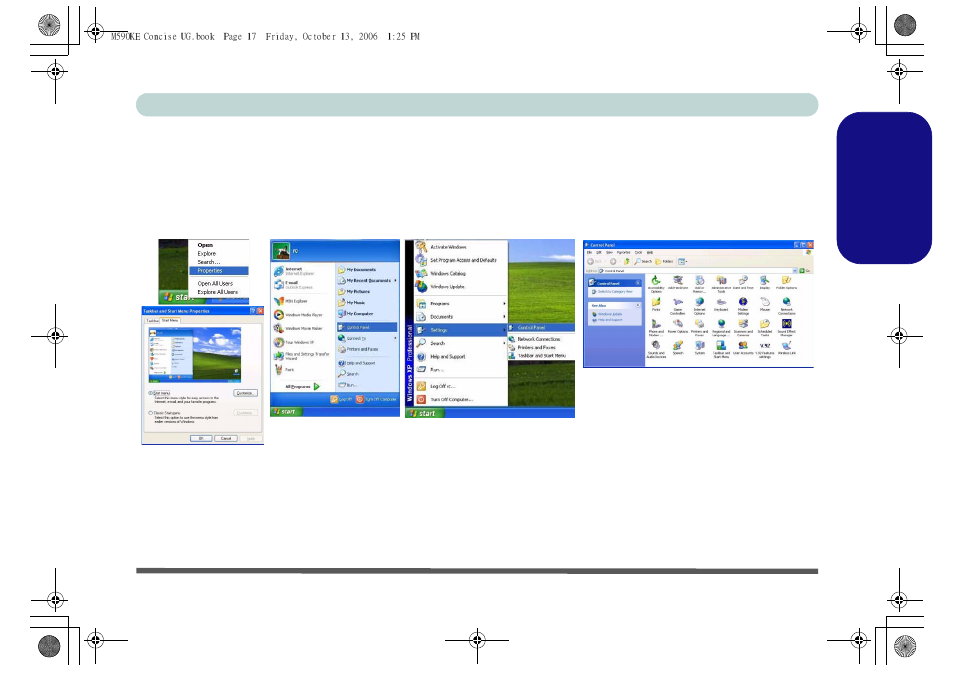954x673 pixels.
Task: Open Administrative Tools icon in Control Panel
Action: (721, 283)
